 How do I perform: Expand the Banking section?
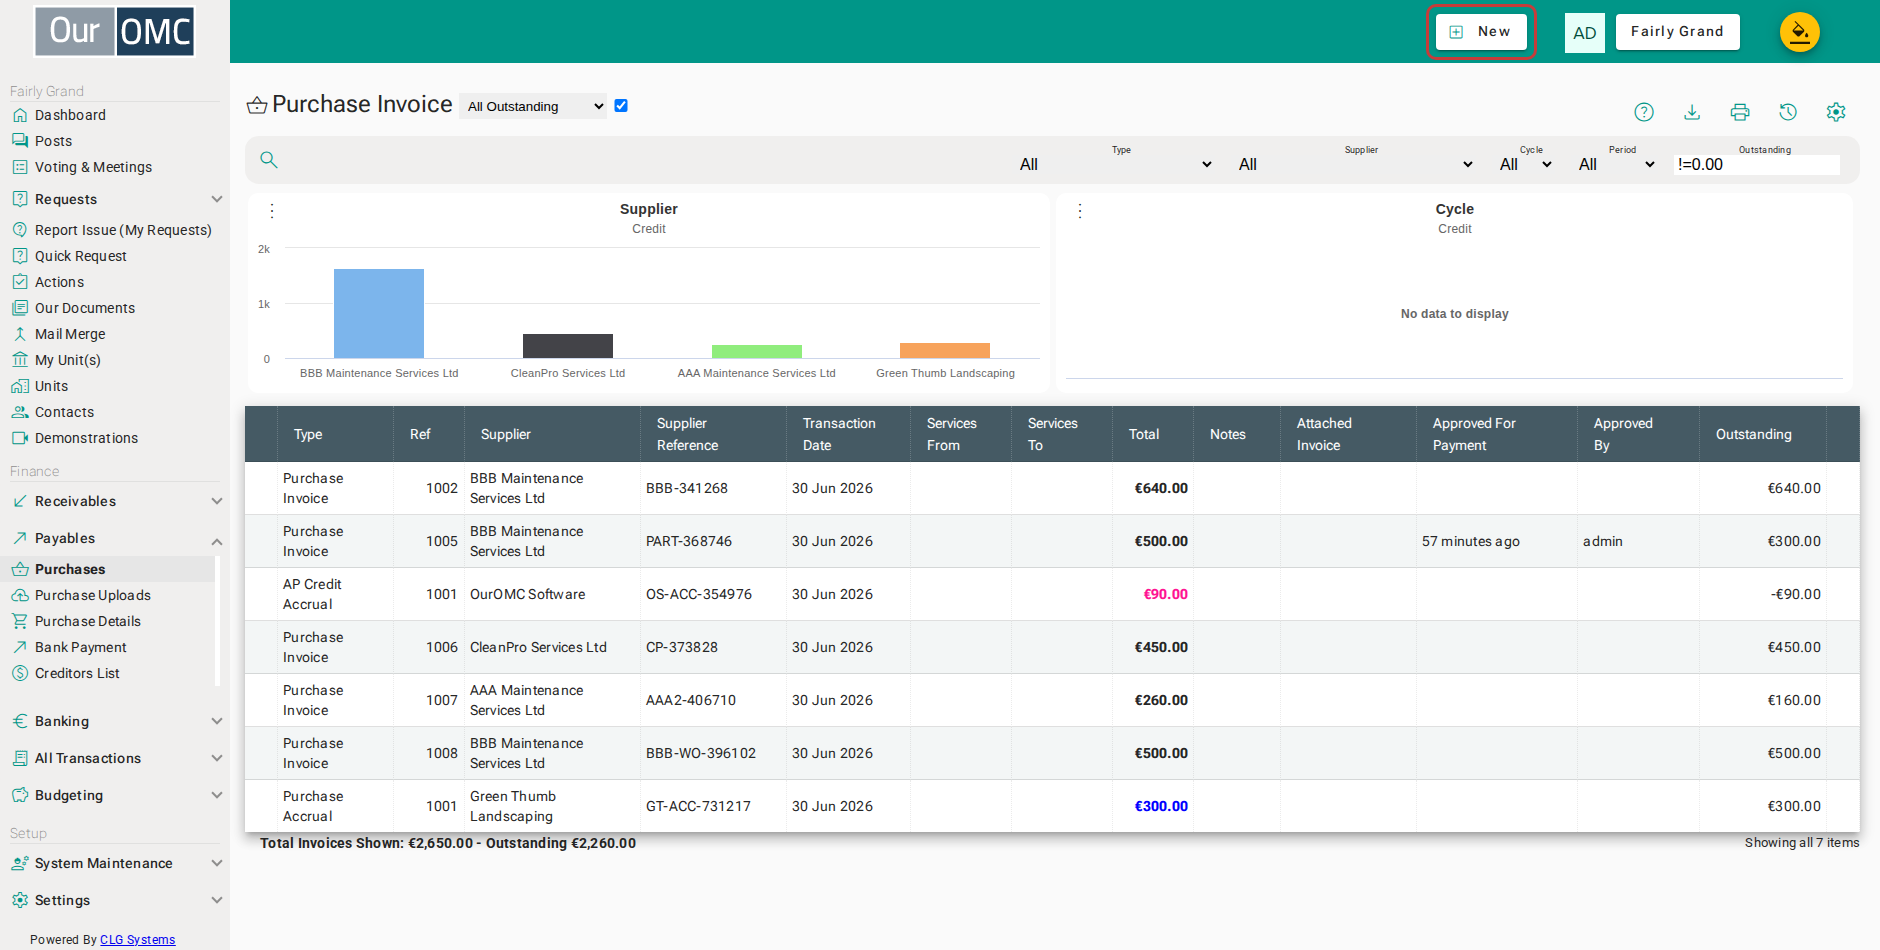tap(116, 721)
